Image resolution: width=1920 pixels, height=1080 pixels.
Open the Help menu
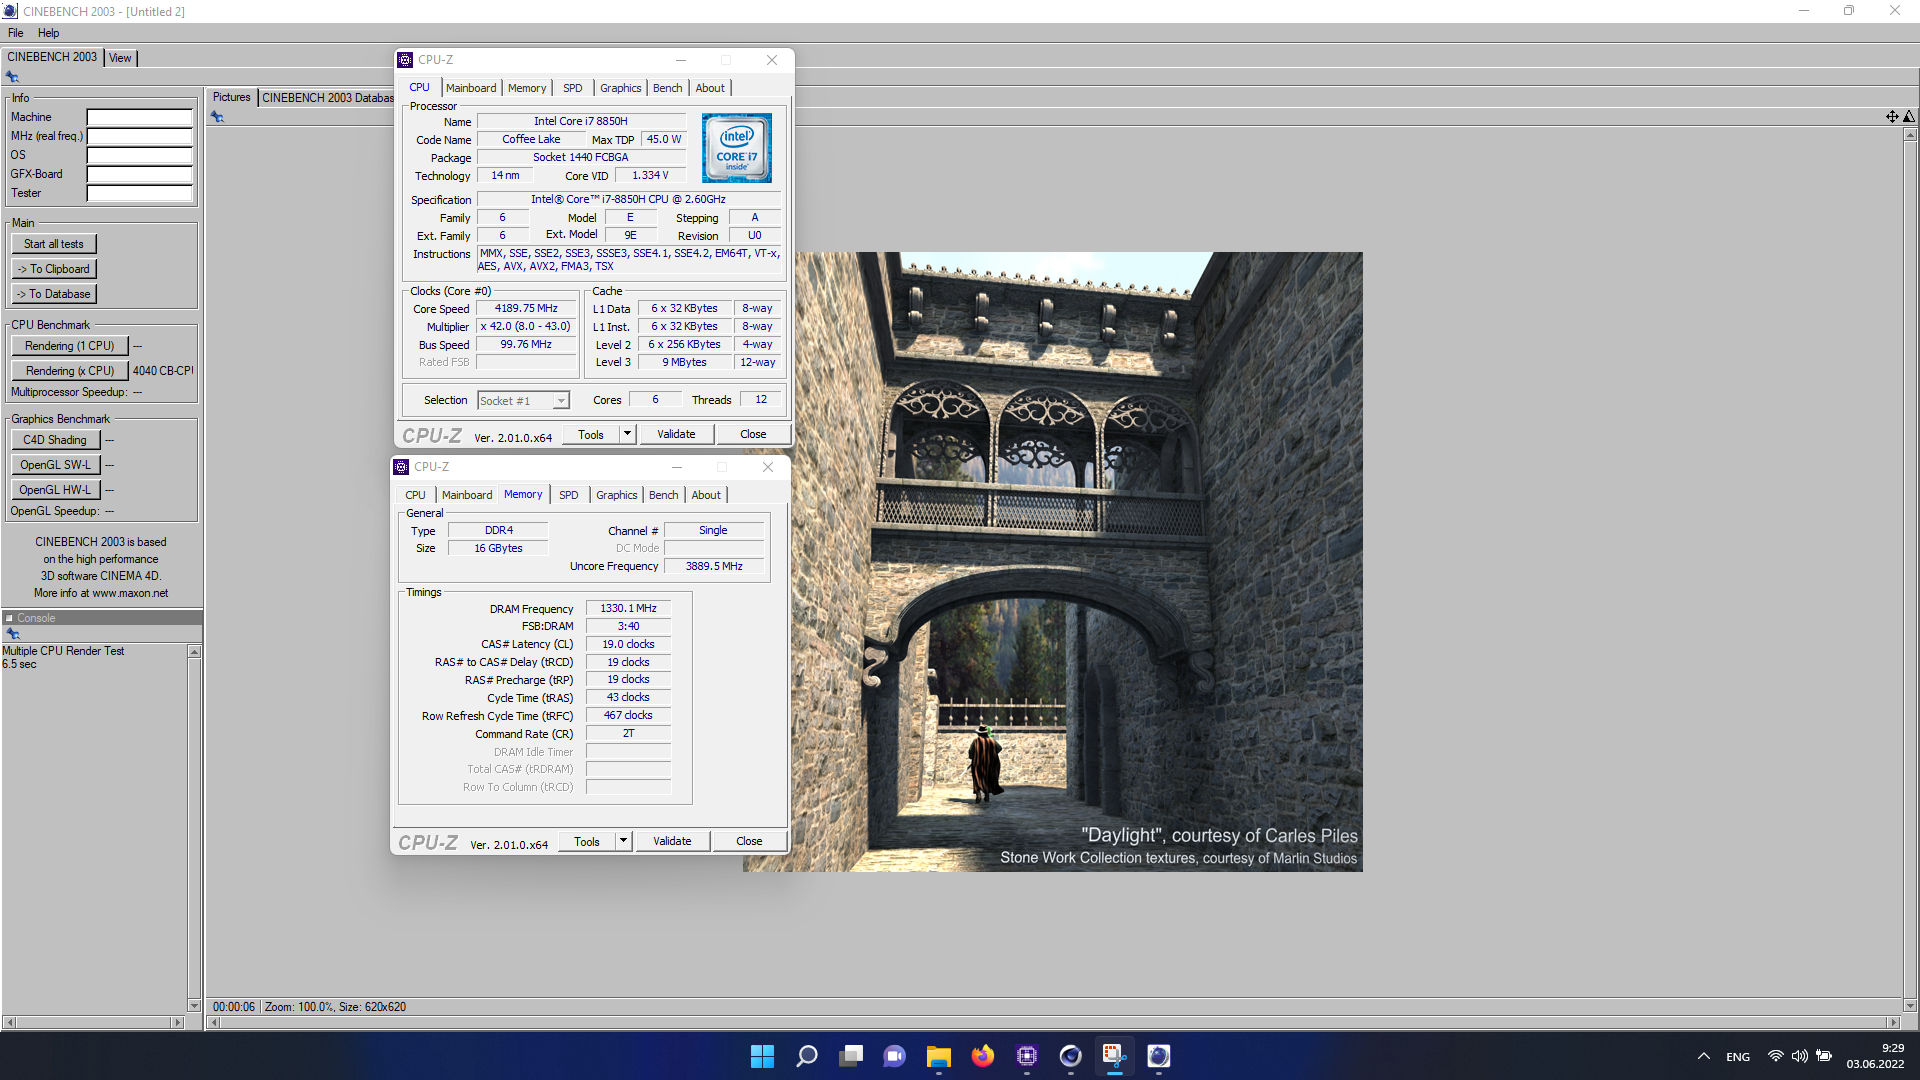click(48, 33)
